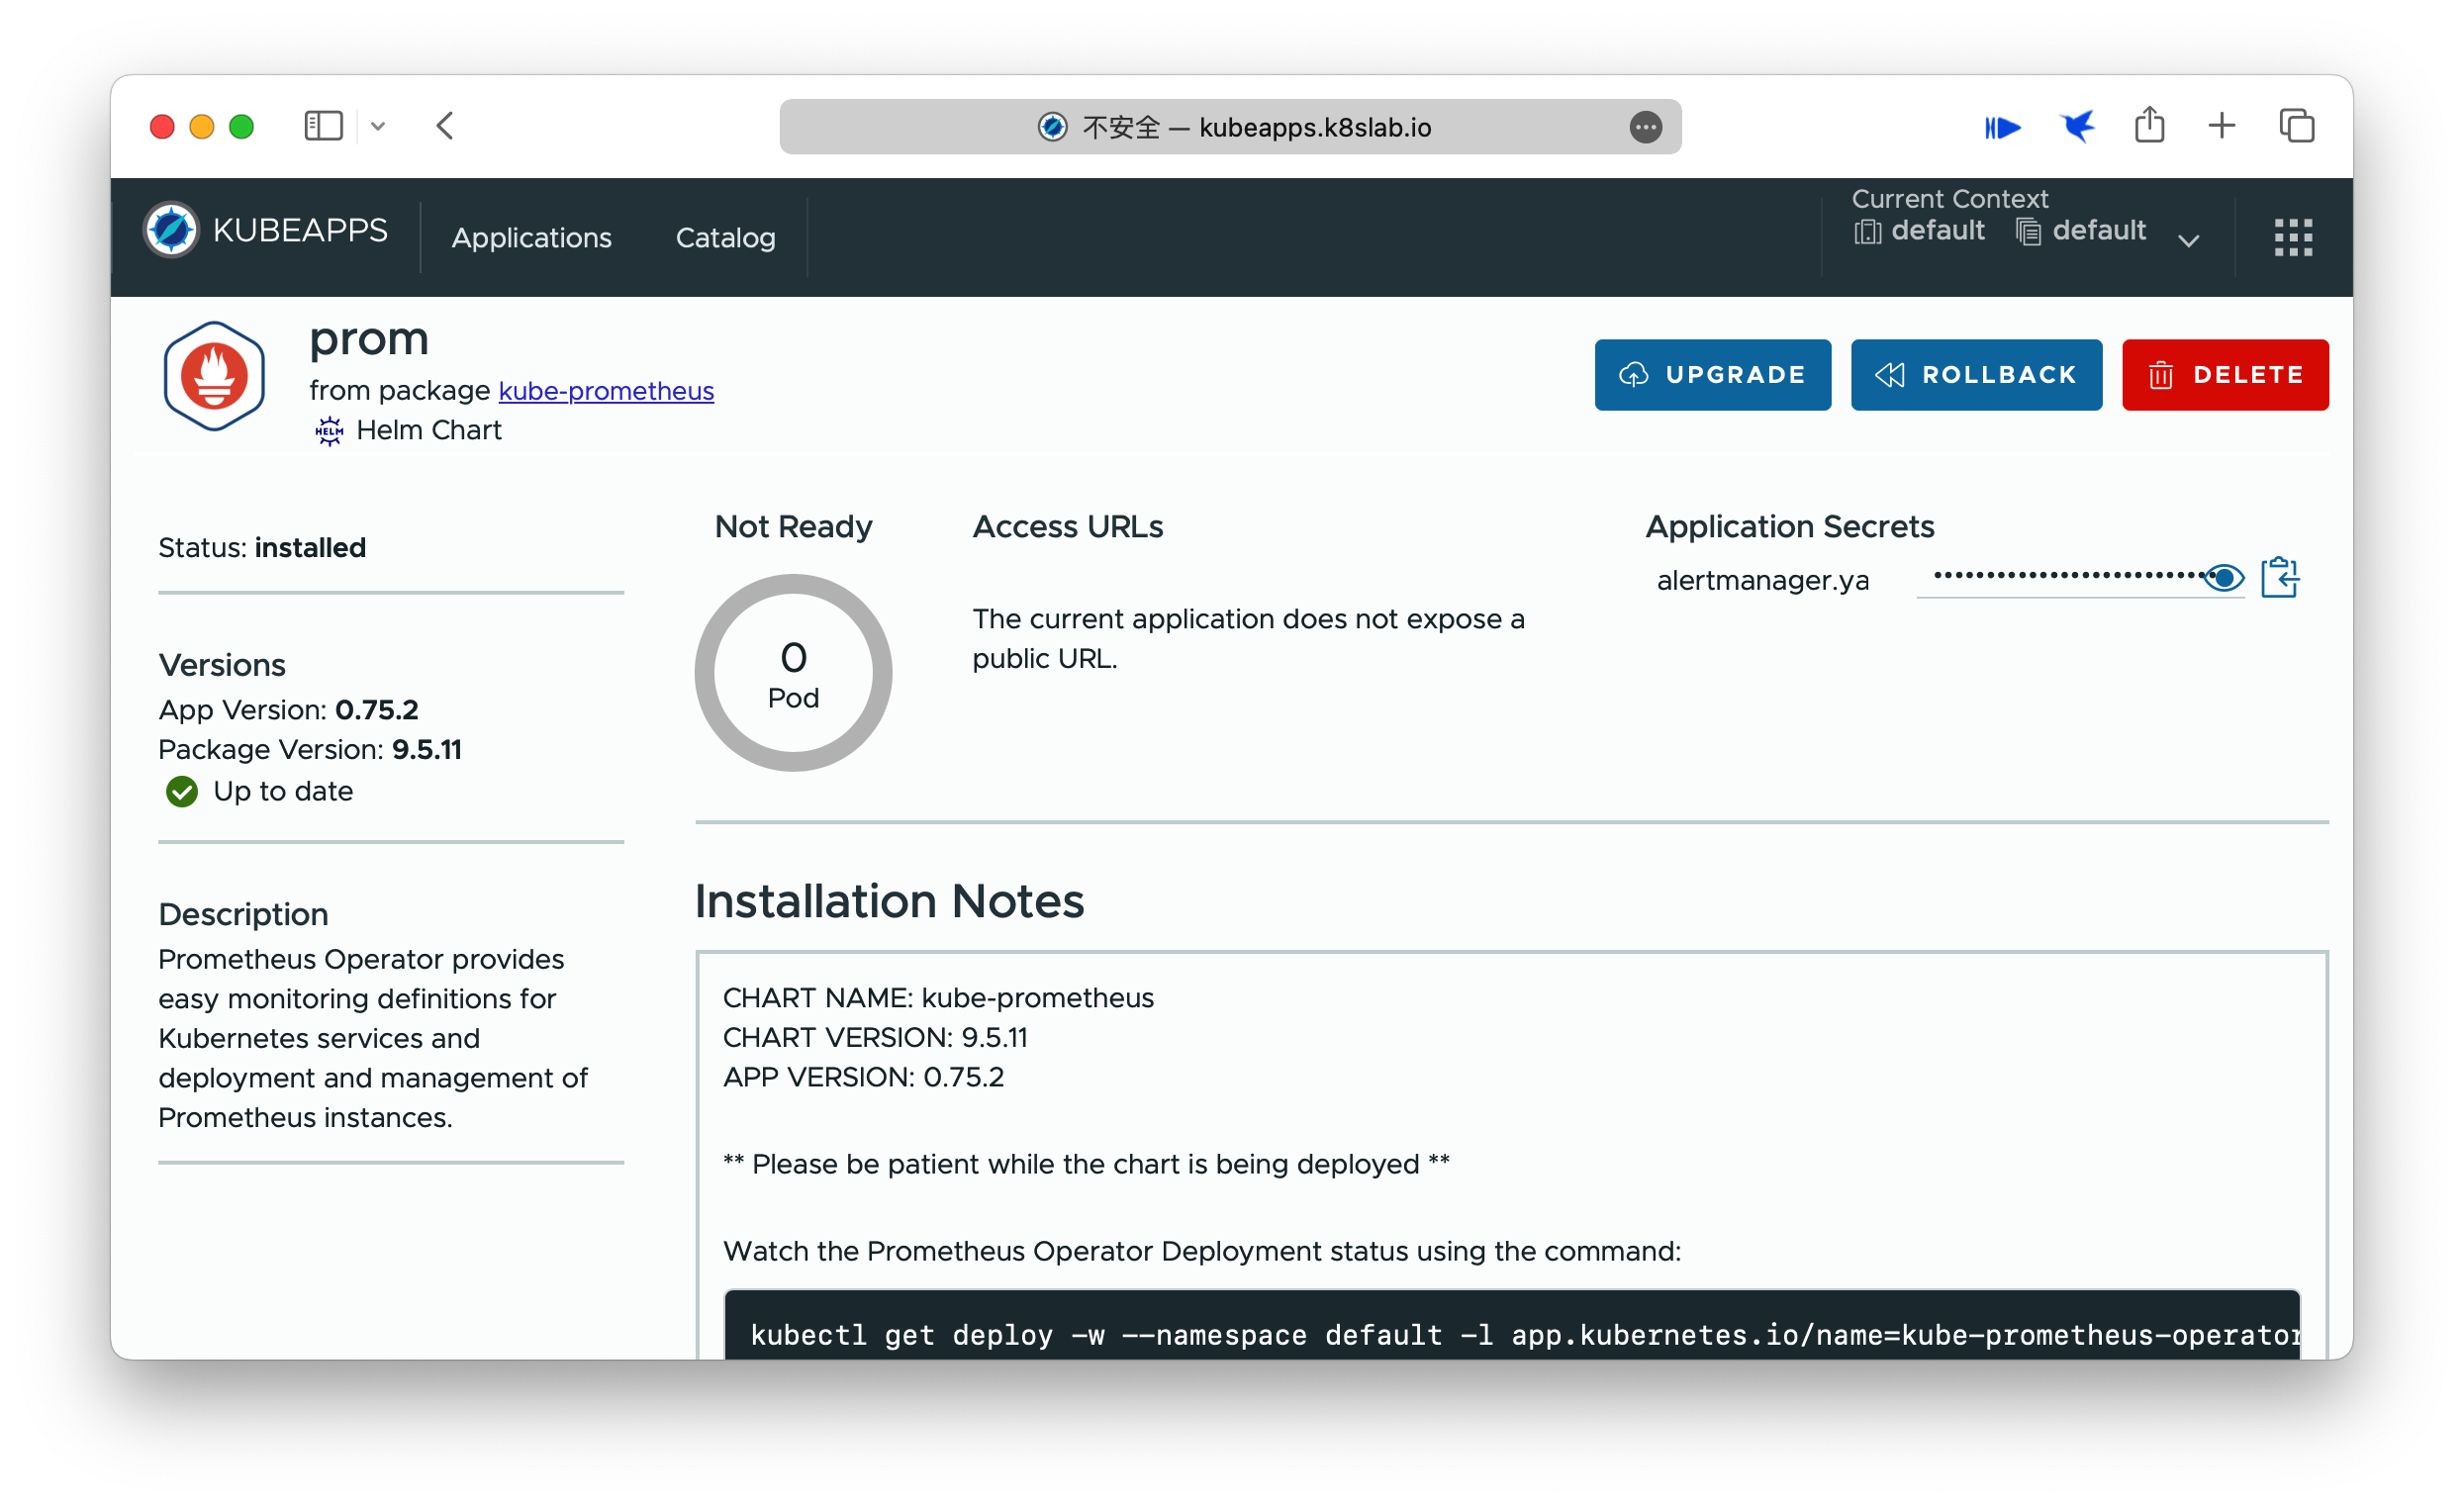Click the UPGRADE button
The height and width of the screenshot is (1506, 2464).
(1713, 375)
